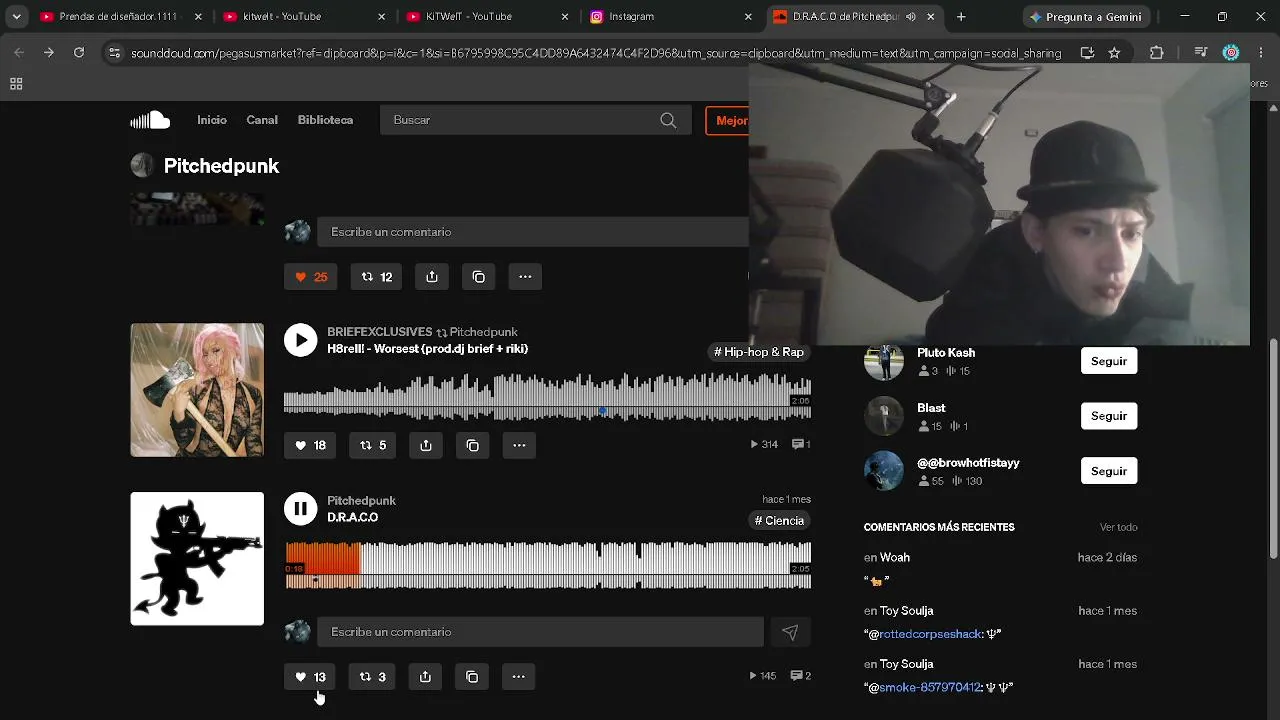This screenshot has width=1280, height=720.
Task: Open the BRIEFEXCLUSIVES artist link
Action: click(379, 332)
